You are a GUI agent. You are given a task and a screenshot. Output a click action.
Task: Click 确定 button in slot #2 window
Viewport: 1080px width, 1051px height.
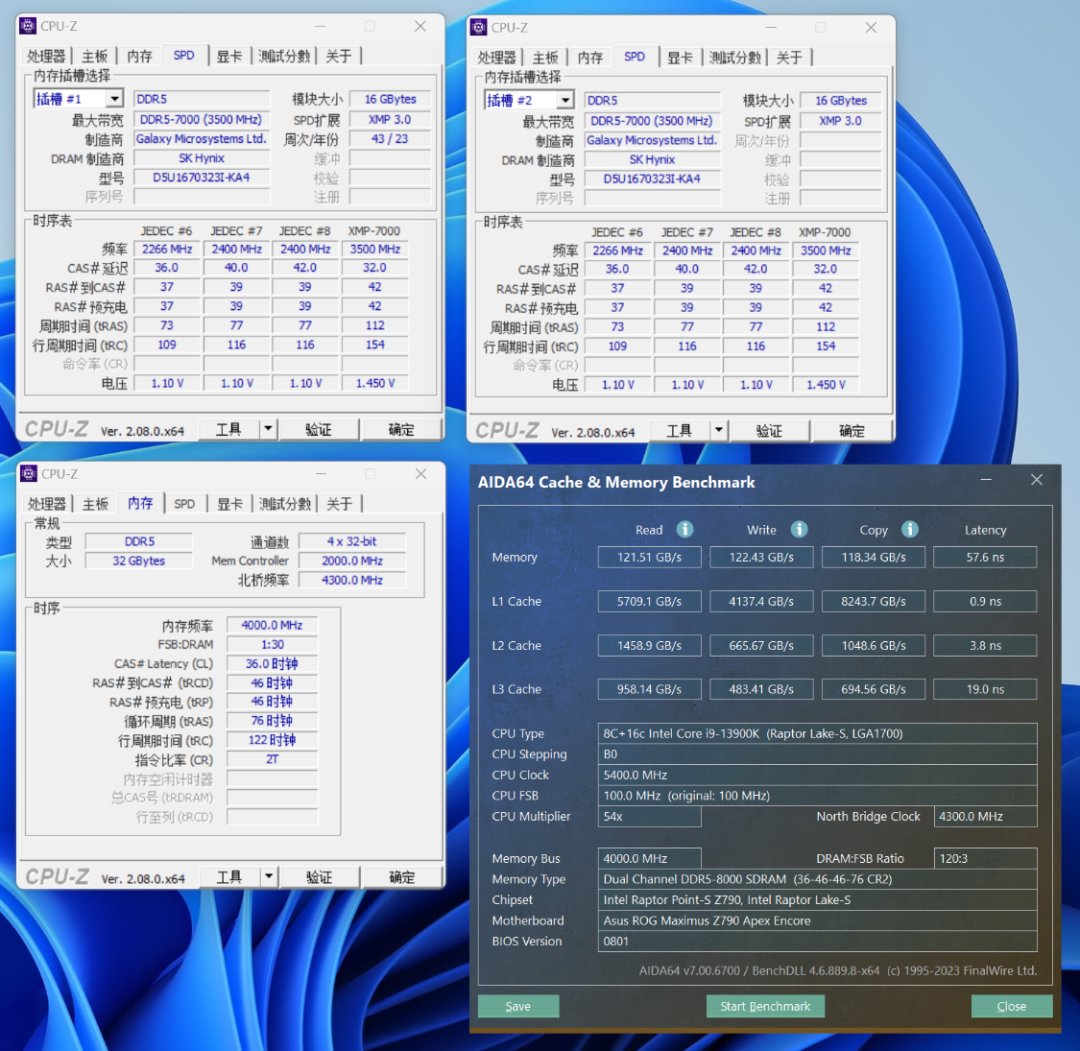pos(851,431)
